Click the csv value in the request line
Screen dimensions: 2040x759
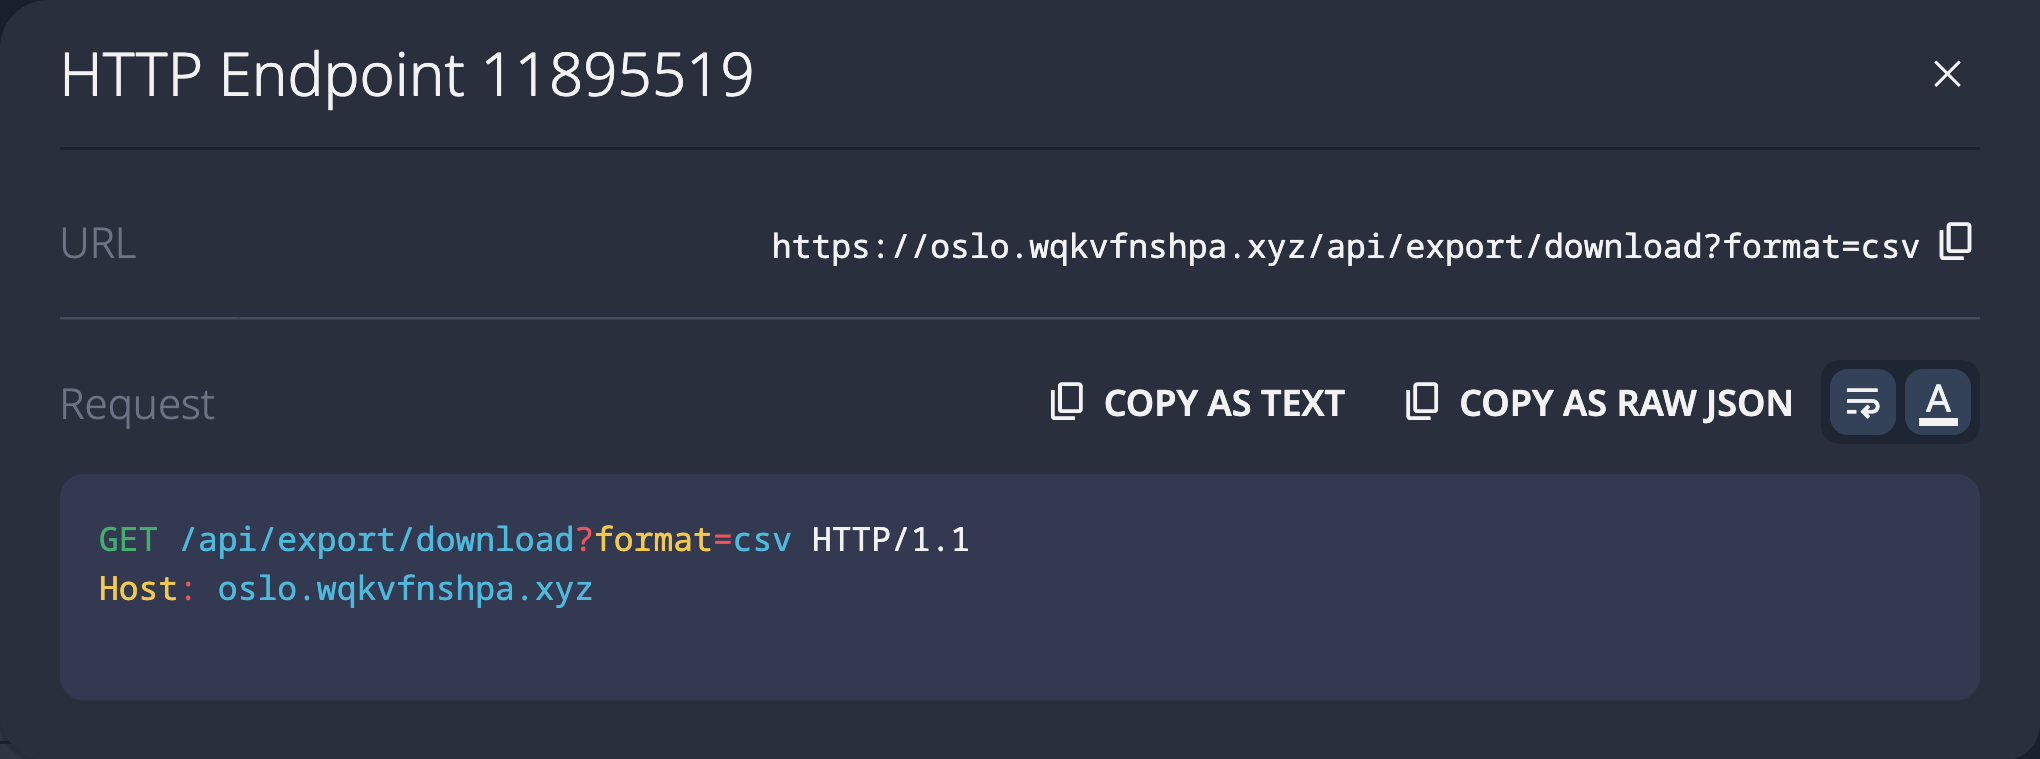(x=761, y=540)
